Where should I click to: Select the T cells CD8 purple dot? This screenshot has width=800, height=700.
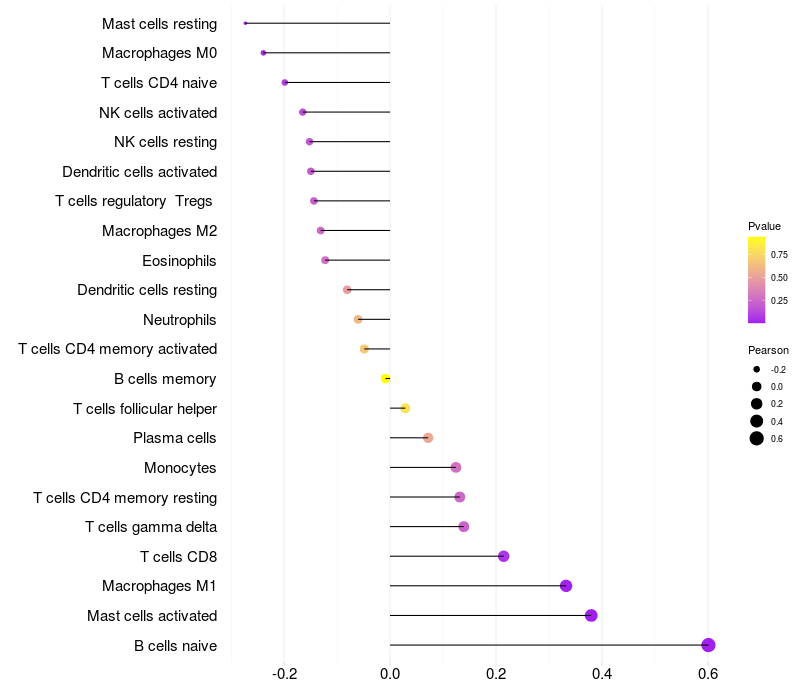(x=503, y=556)
